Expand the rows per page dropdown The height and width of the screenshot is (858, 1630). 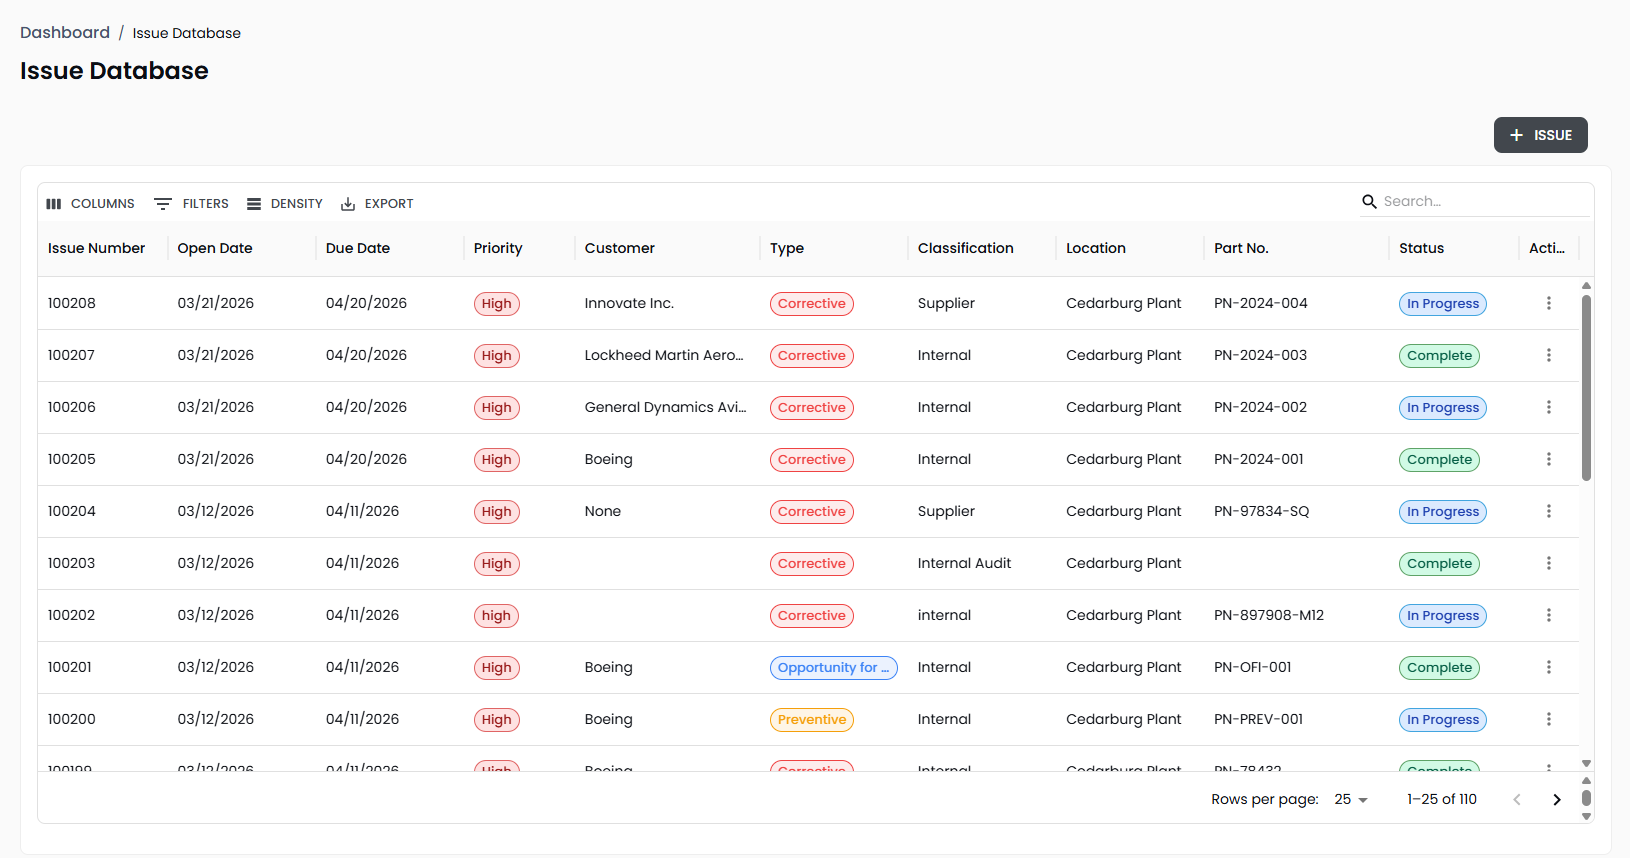1351,799
